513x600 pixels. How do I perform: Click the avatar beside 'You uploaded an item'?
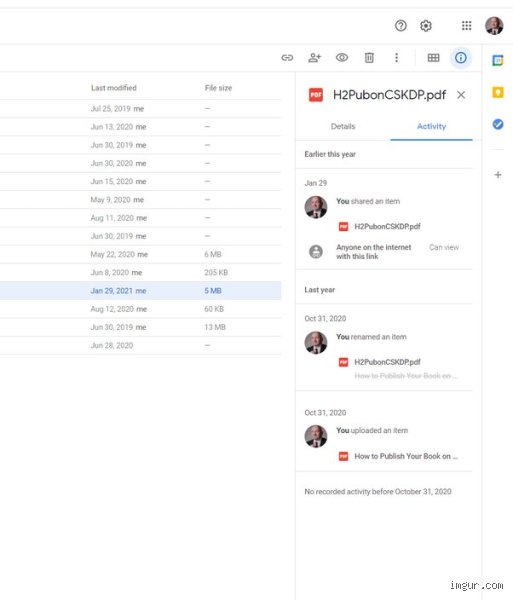pyautogui.click(x=316, y=436)
